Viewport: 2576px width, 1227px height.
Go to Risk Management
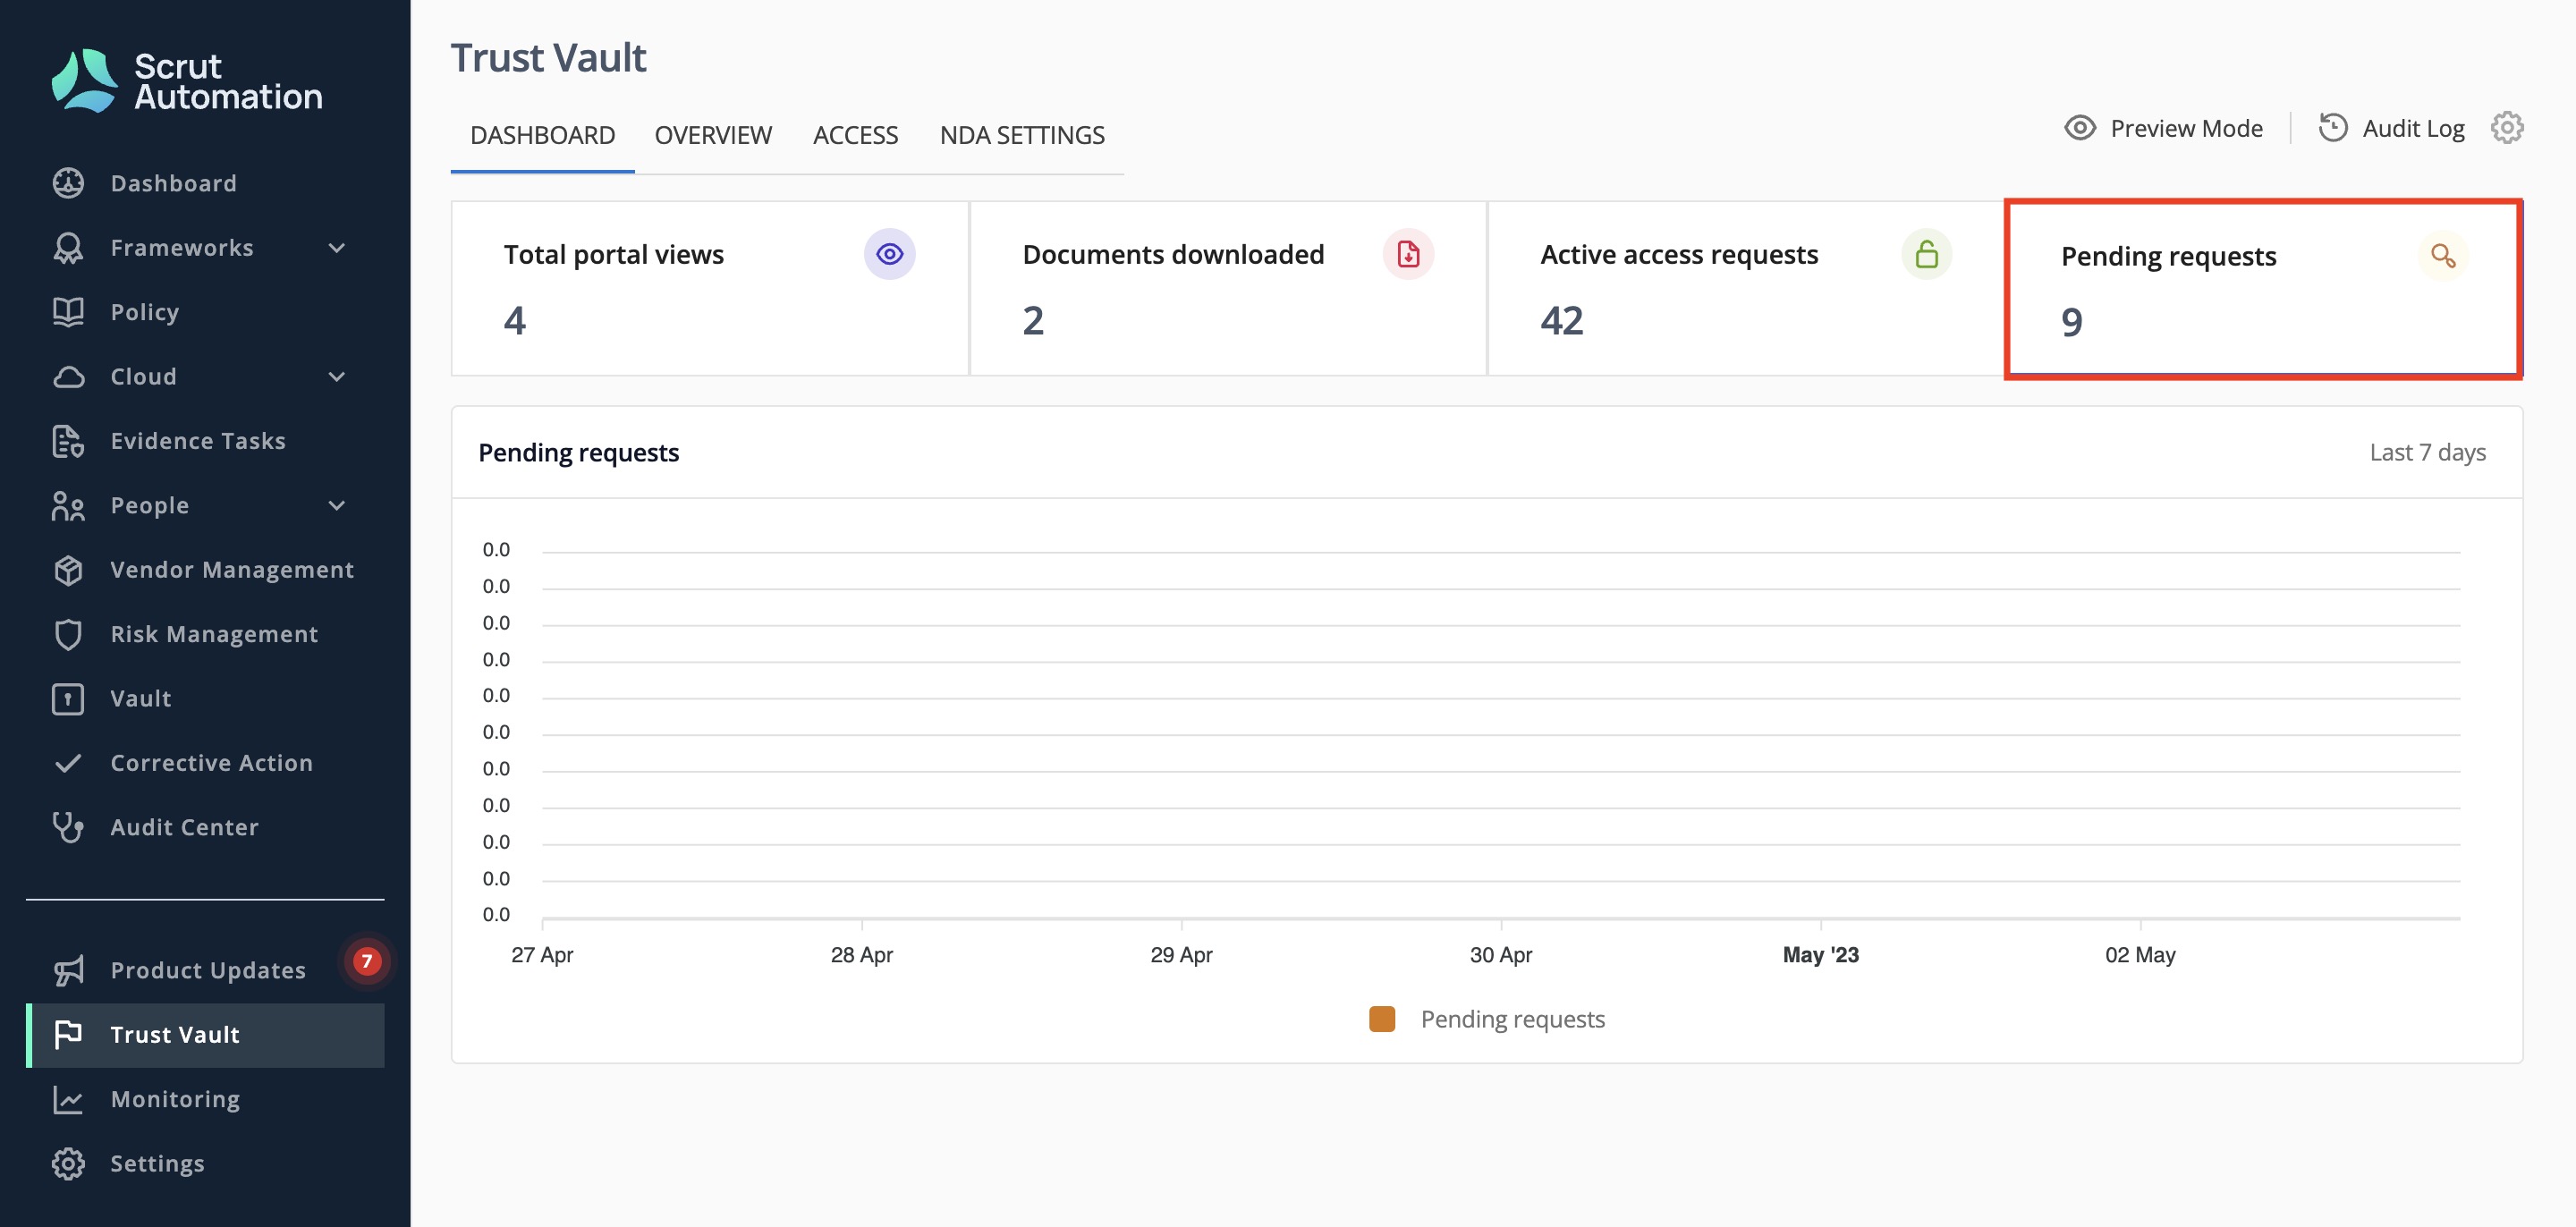point(205,634)
